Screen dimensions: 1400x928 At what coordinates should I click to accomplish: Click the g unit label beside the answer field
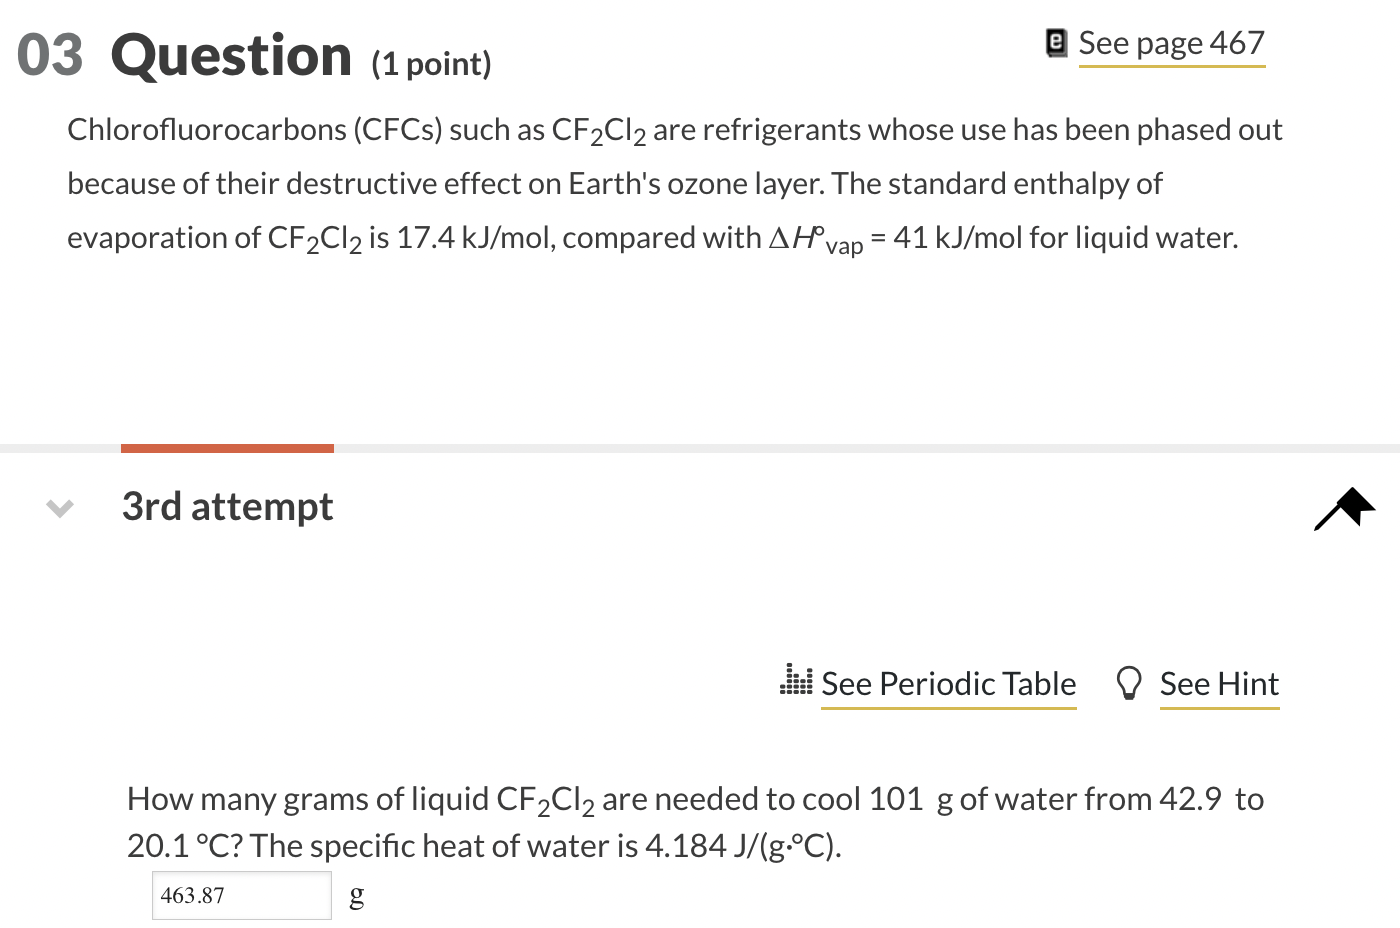[x=357, y=895]
